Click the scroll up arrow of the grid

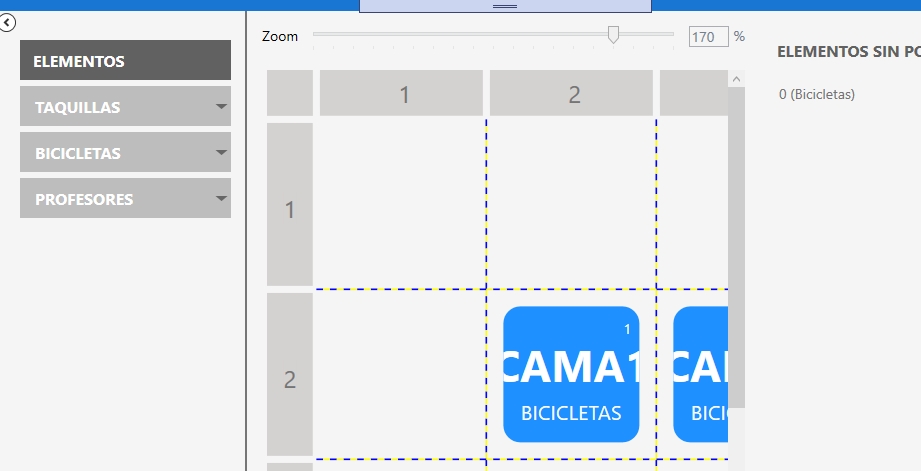(736, 79)
